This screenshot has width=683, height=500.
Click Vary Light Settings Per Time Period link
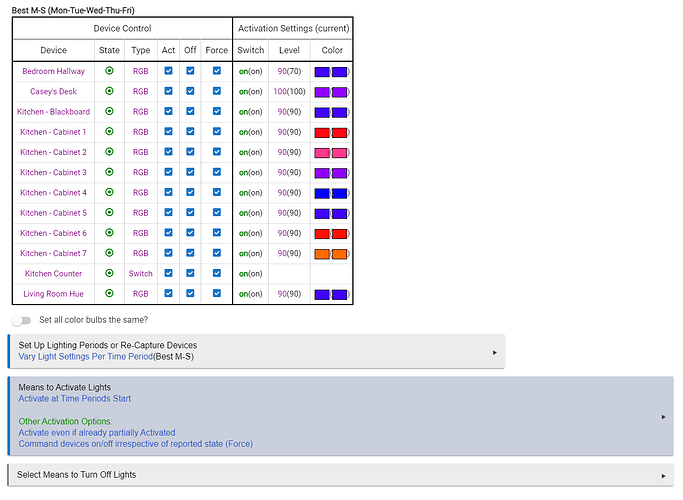click(85, 356)
